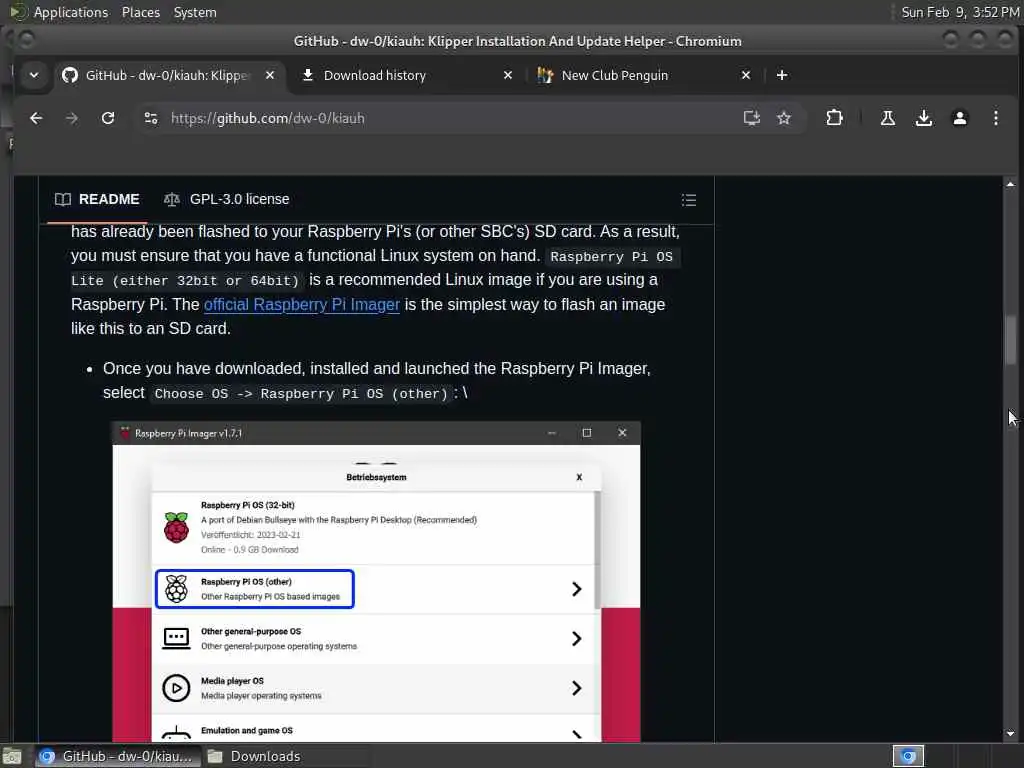Viewport: 1024px width, 768px height.
Task: Close the GitHub kiauh tab
Action: point(270,75)
